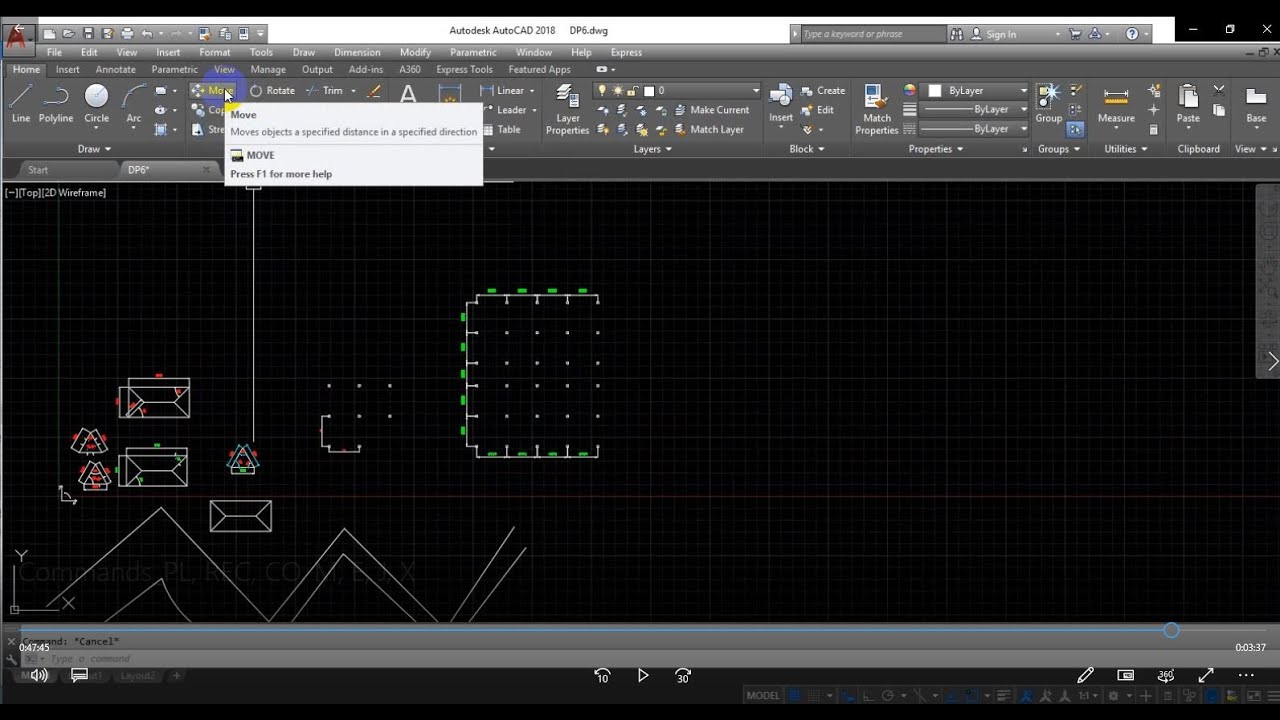Toggle the group selection on/off button
This screenshot has width=1280, height=720.
1075,129
